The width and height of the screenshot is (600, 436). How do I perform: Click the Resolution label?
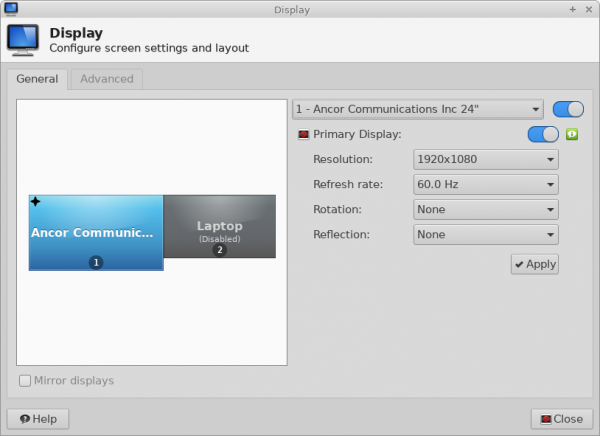pos(343,159)
